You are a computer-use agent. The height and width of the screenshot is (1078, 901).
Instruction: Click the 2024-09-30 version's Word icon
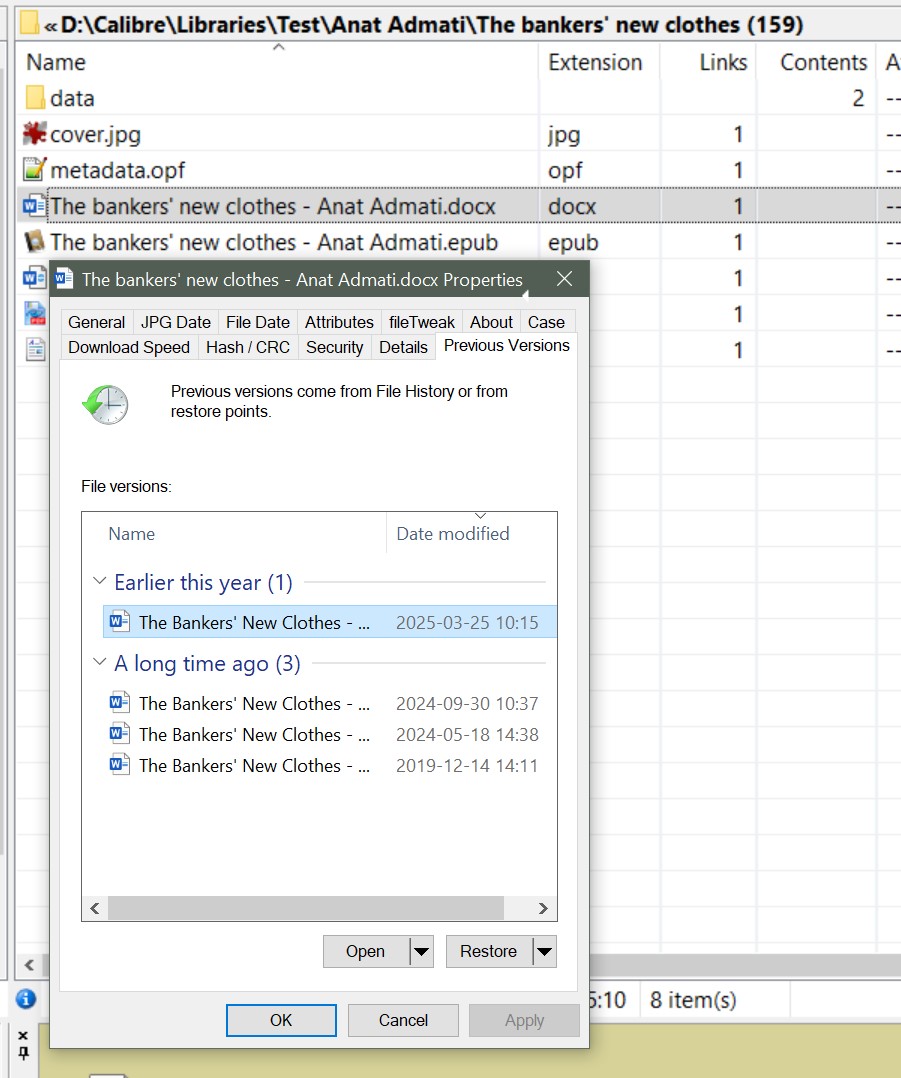pos(120,703)
